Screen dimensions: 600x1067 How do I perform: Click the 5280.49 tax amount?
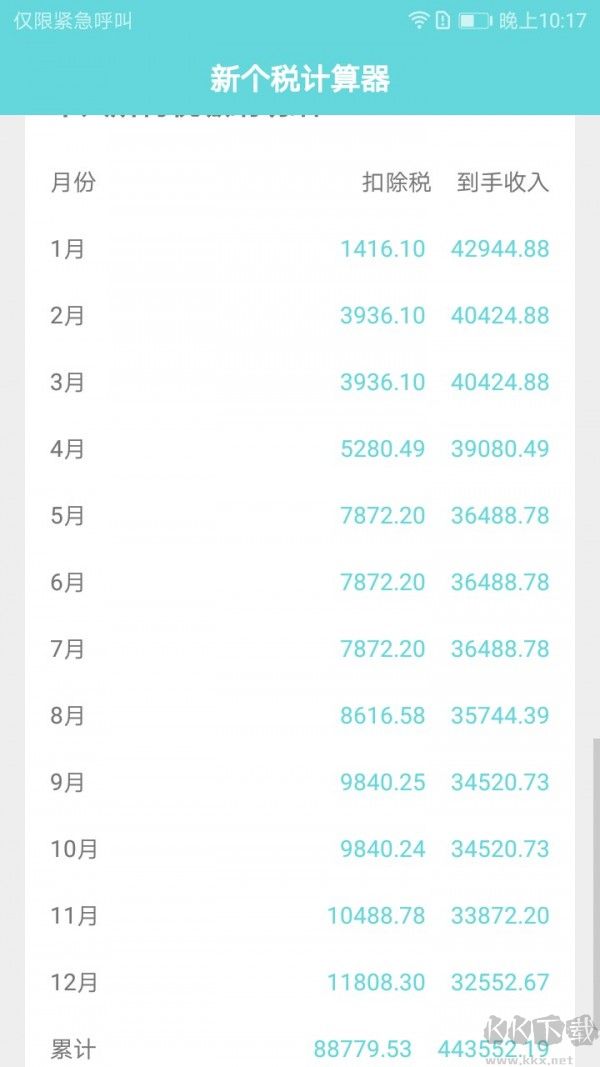[x=382, y=449]
